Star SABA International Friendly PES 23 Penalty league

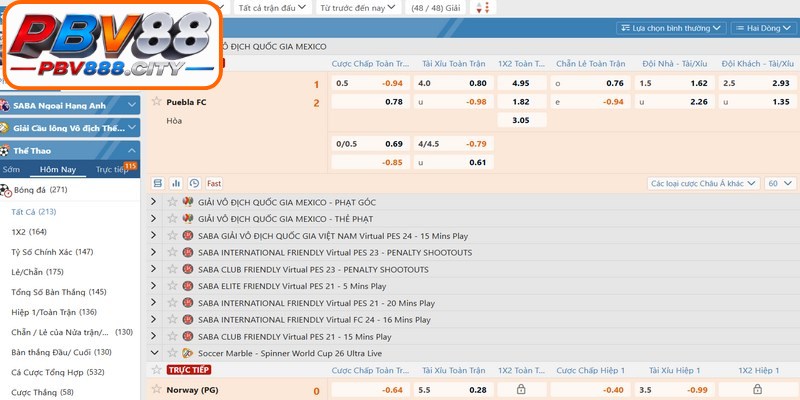click(x=172, y=252)
